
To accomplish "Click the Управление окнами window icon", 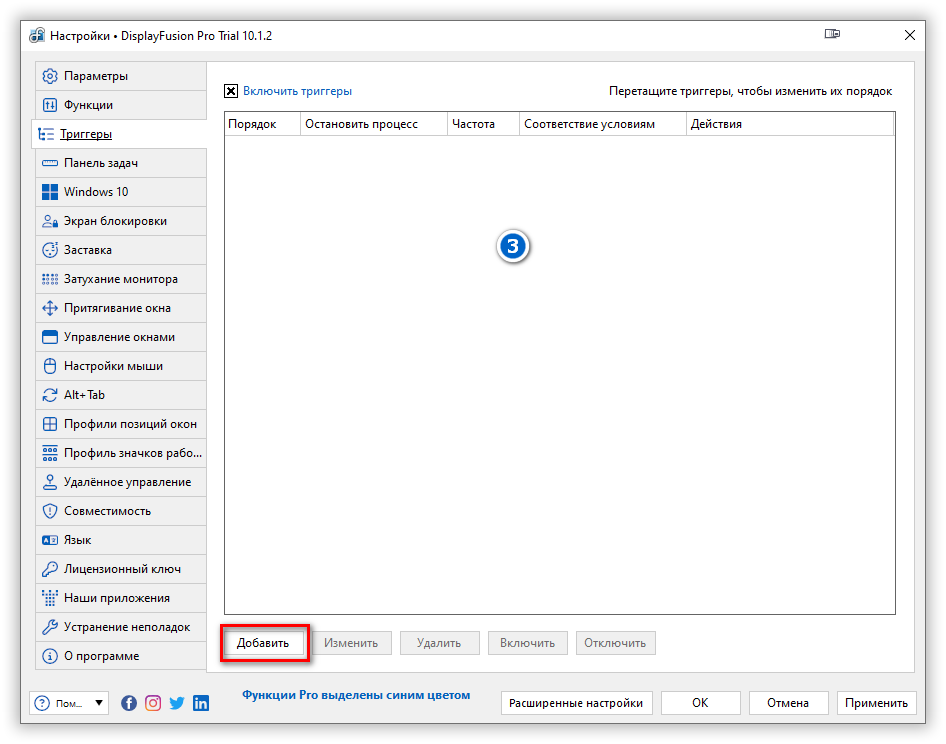I will tap(49, 337).
